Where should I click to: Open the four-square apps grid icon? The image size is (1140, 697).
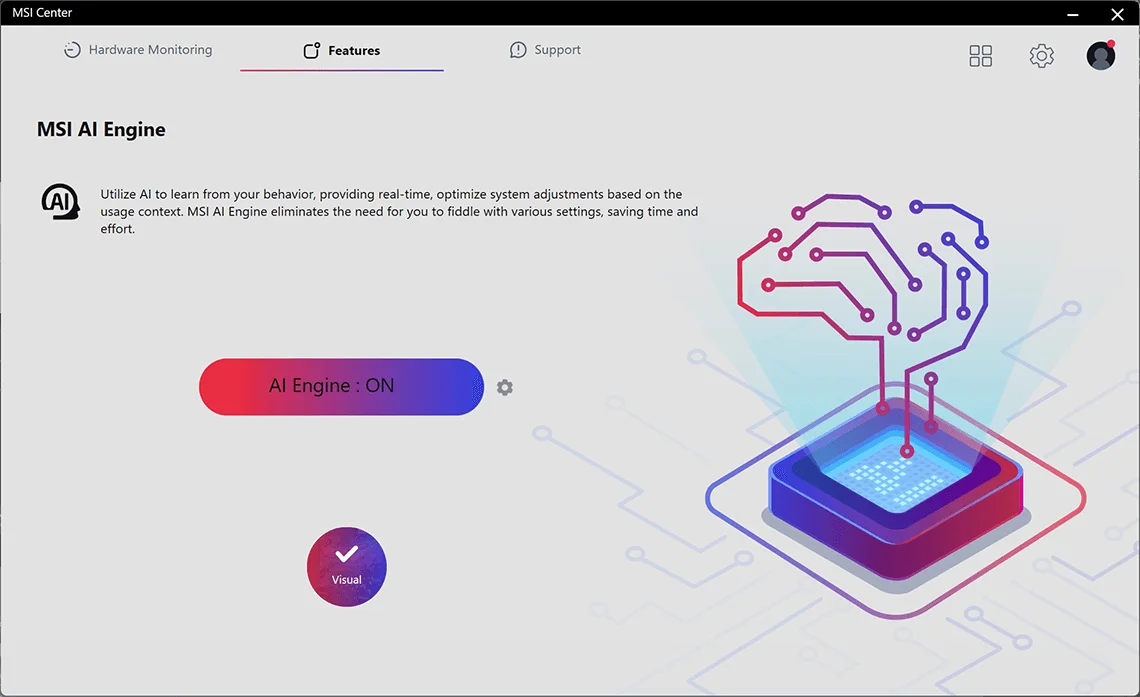point(980,56)
